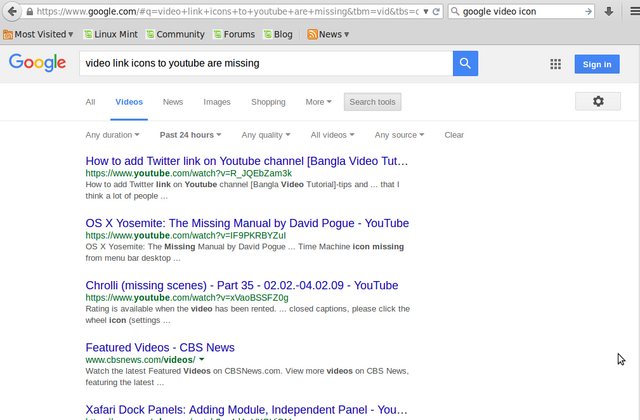Open the Google apps grid icon
This screenshot has width=640, height=420.
pos(556,64)
